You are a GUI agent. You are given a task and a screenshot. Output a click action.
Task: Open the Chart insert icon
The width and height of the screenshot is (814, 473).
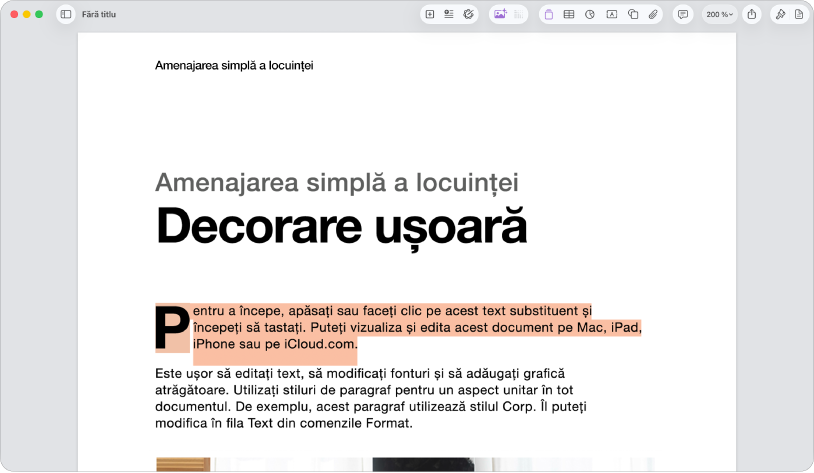590,15
